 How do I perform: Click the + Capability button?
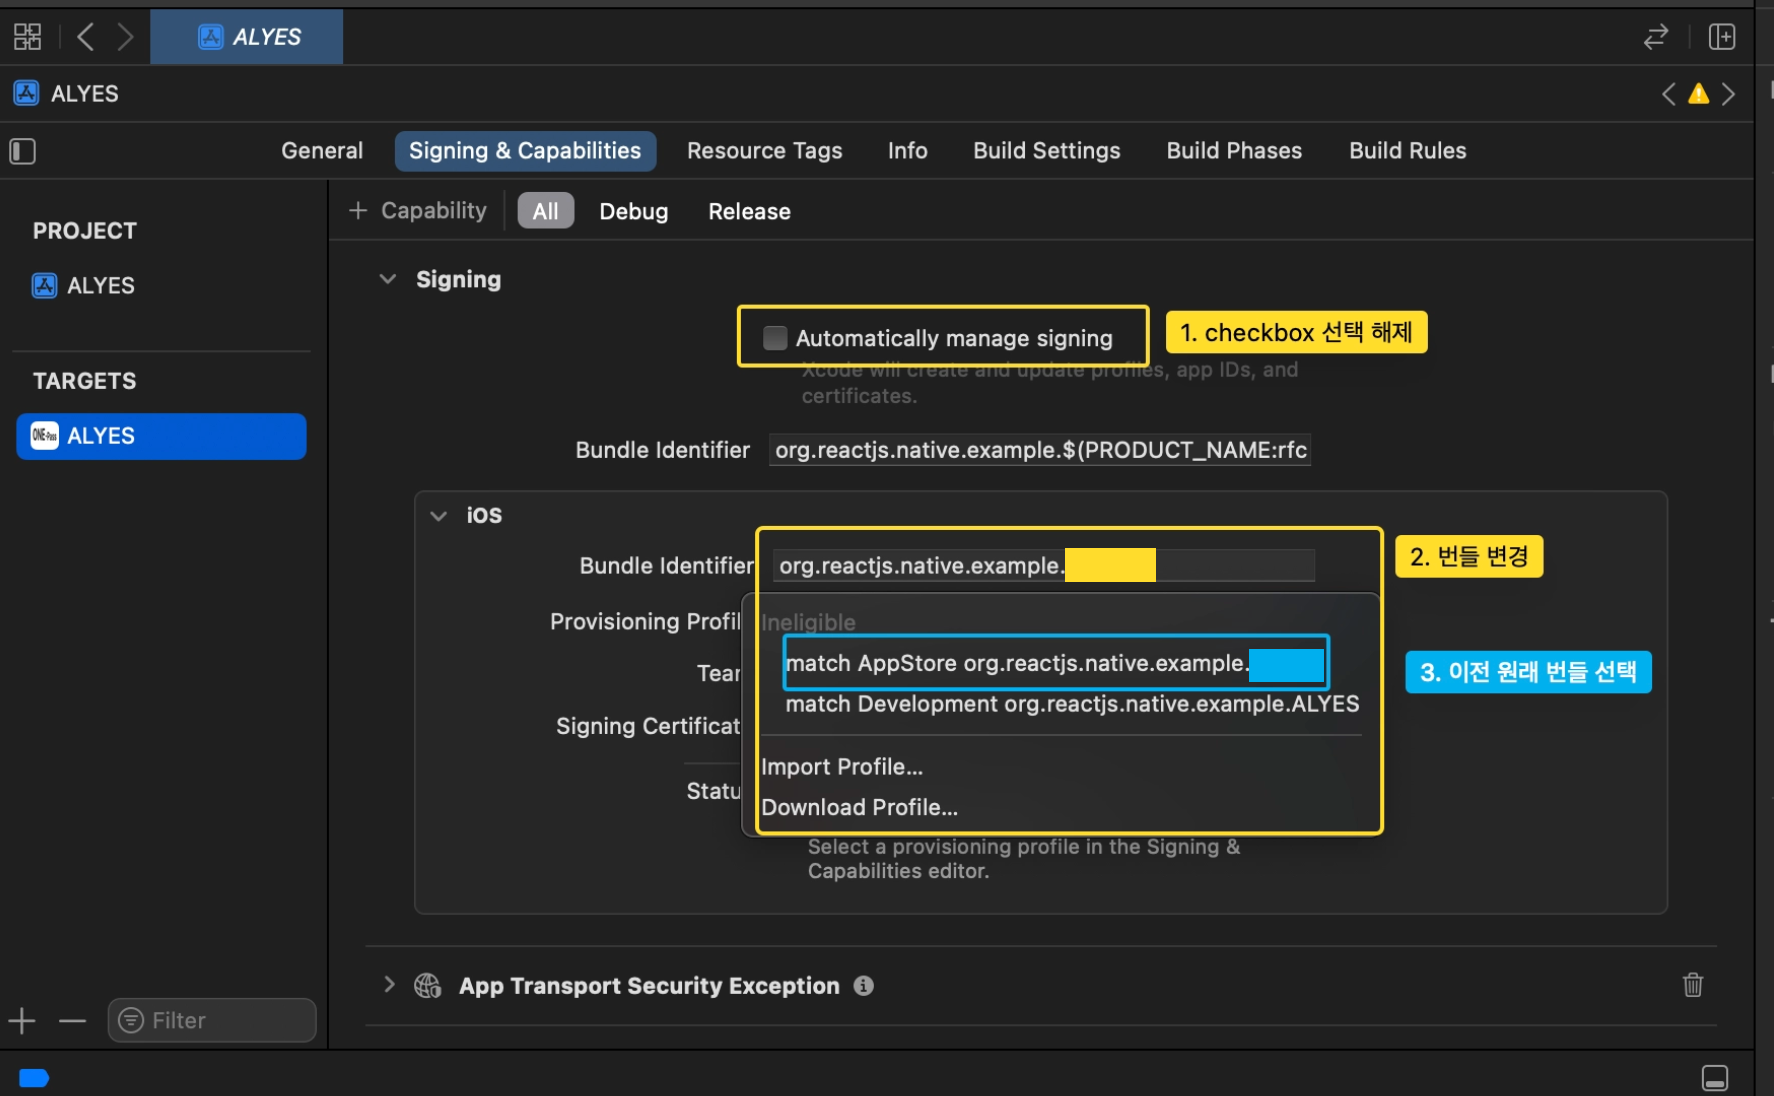(x=418, y=211)
